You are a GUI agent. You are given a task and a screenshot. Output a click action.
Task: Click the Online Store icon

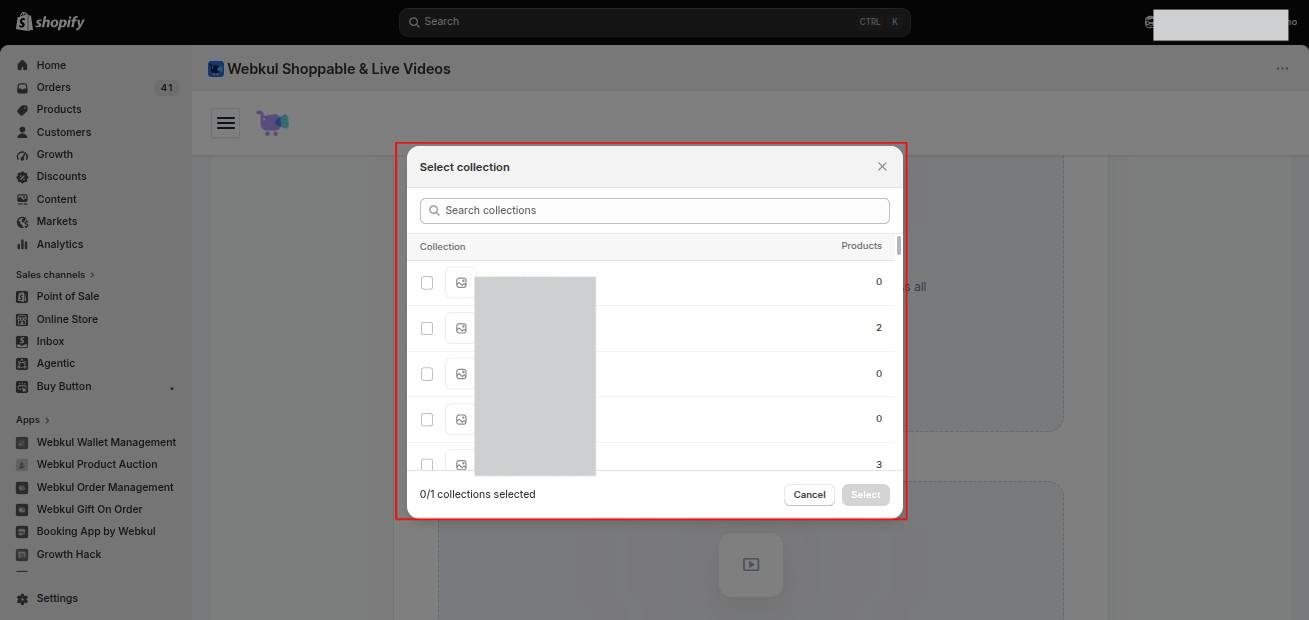pyautogui.click(x=23, y=319)
